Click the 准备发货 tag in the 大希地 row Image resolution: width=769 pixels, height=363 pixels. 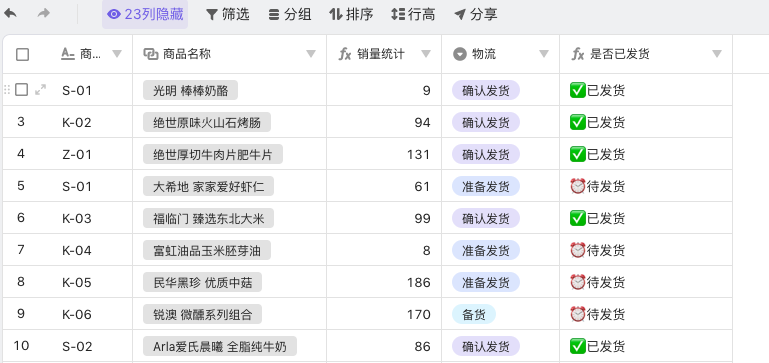(486, 186)
